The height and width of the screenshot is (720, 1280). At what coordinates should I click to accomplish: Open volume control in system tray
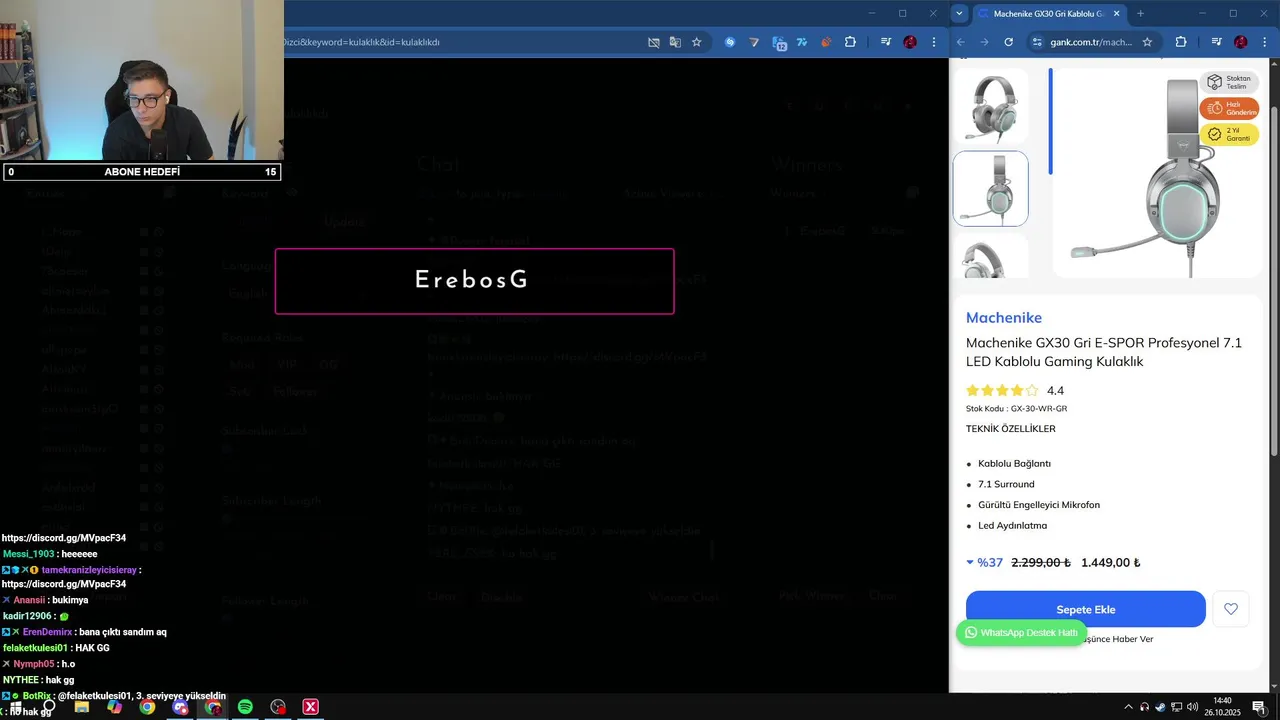point(1192,707)
